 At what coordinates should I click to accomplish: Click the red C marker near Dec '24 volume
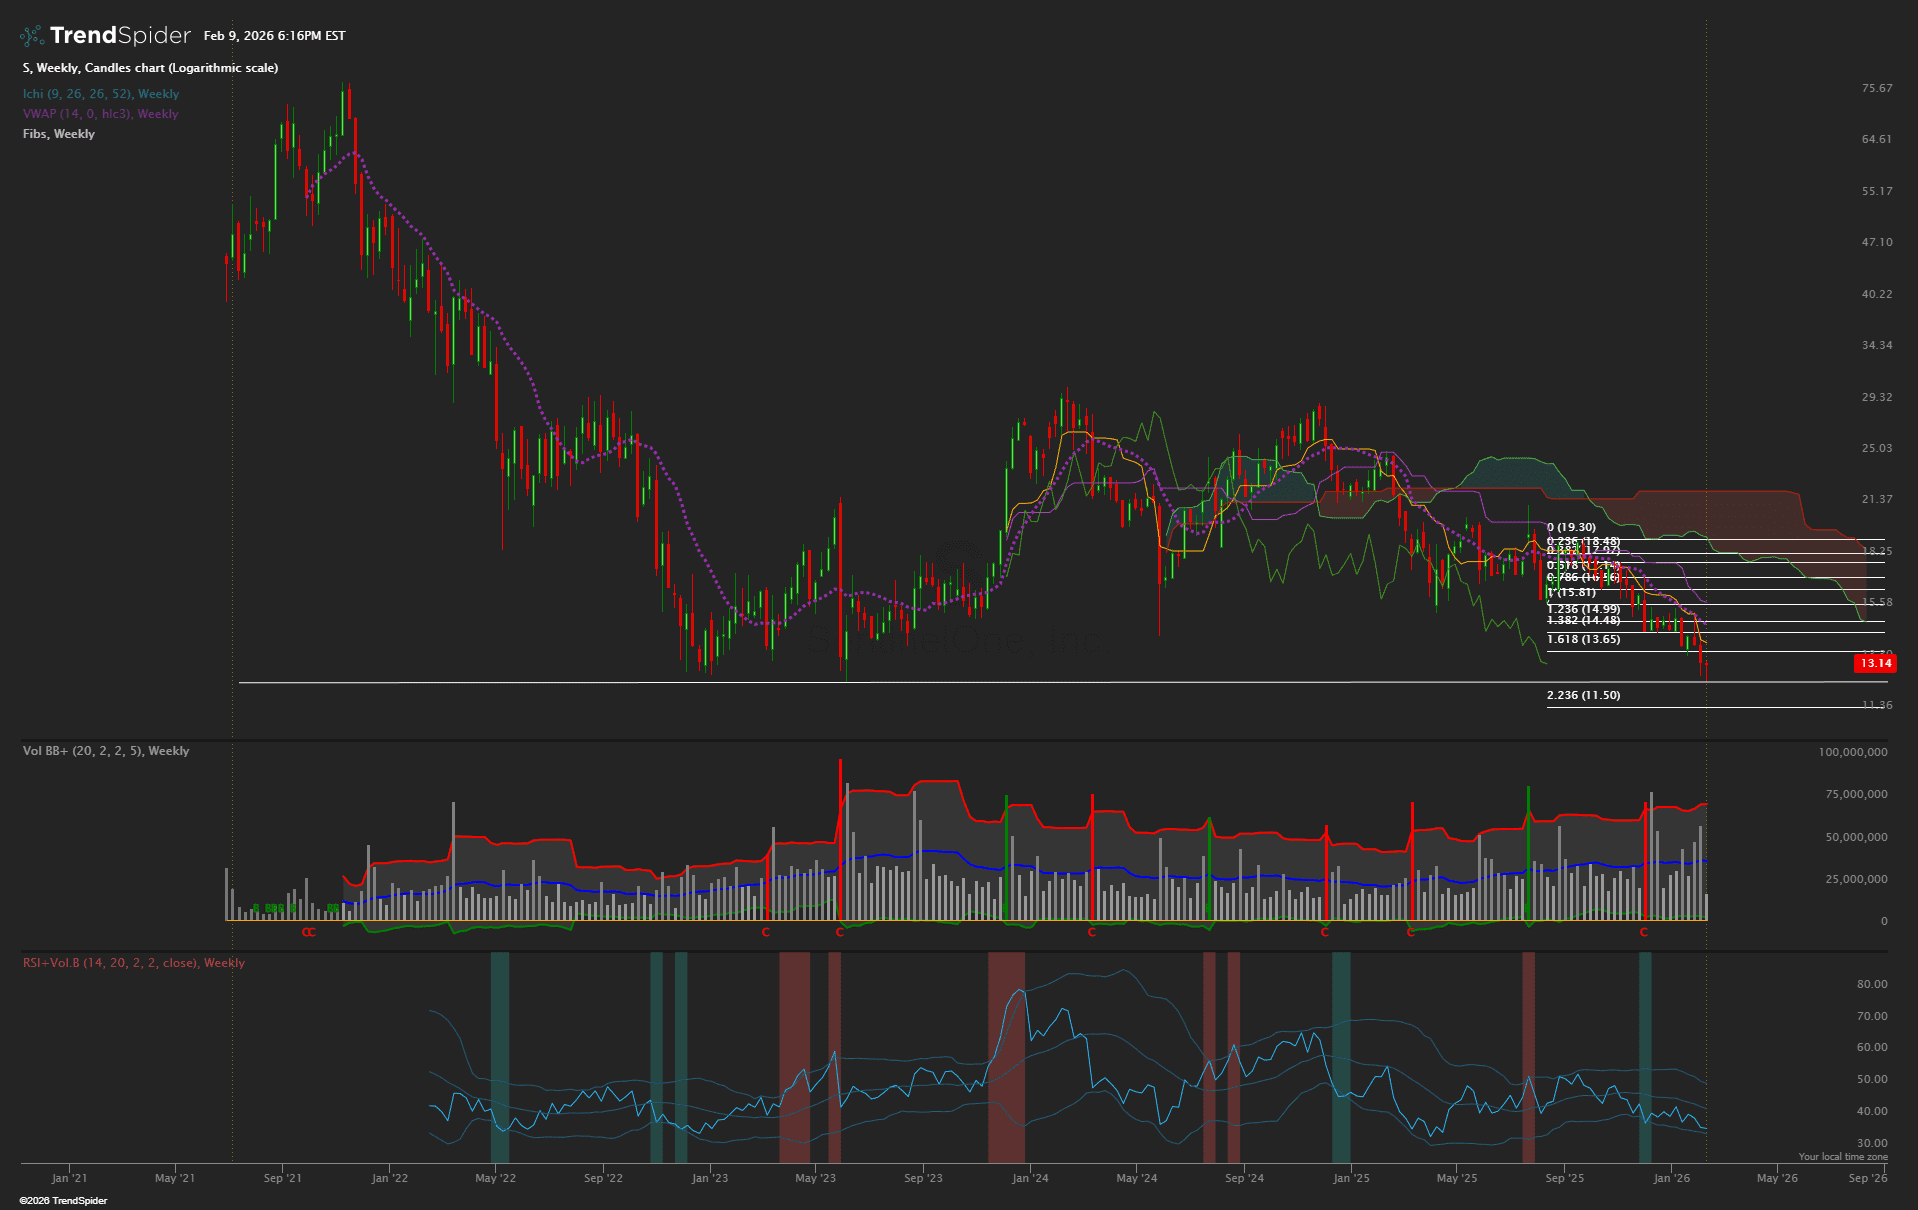pos(1325,932)
